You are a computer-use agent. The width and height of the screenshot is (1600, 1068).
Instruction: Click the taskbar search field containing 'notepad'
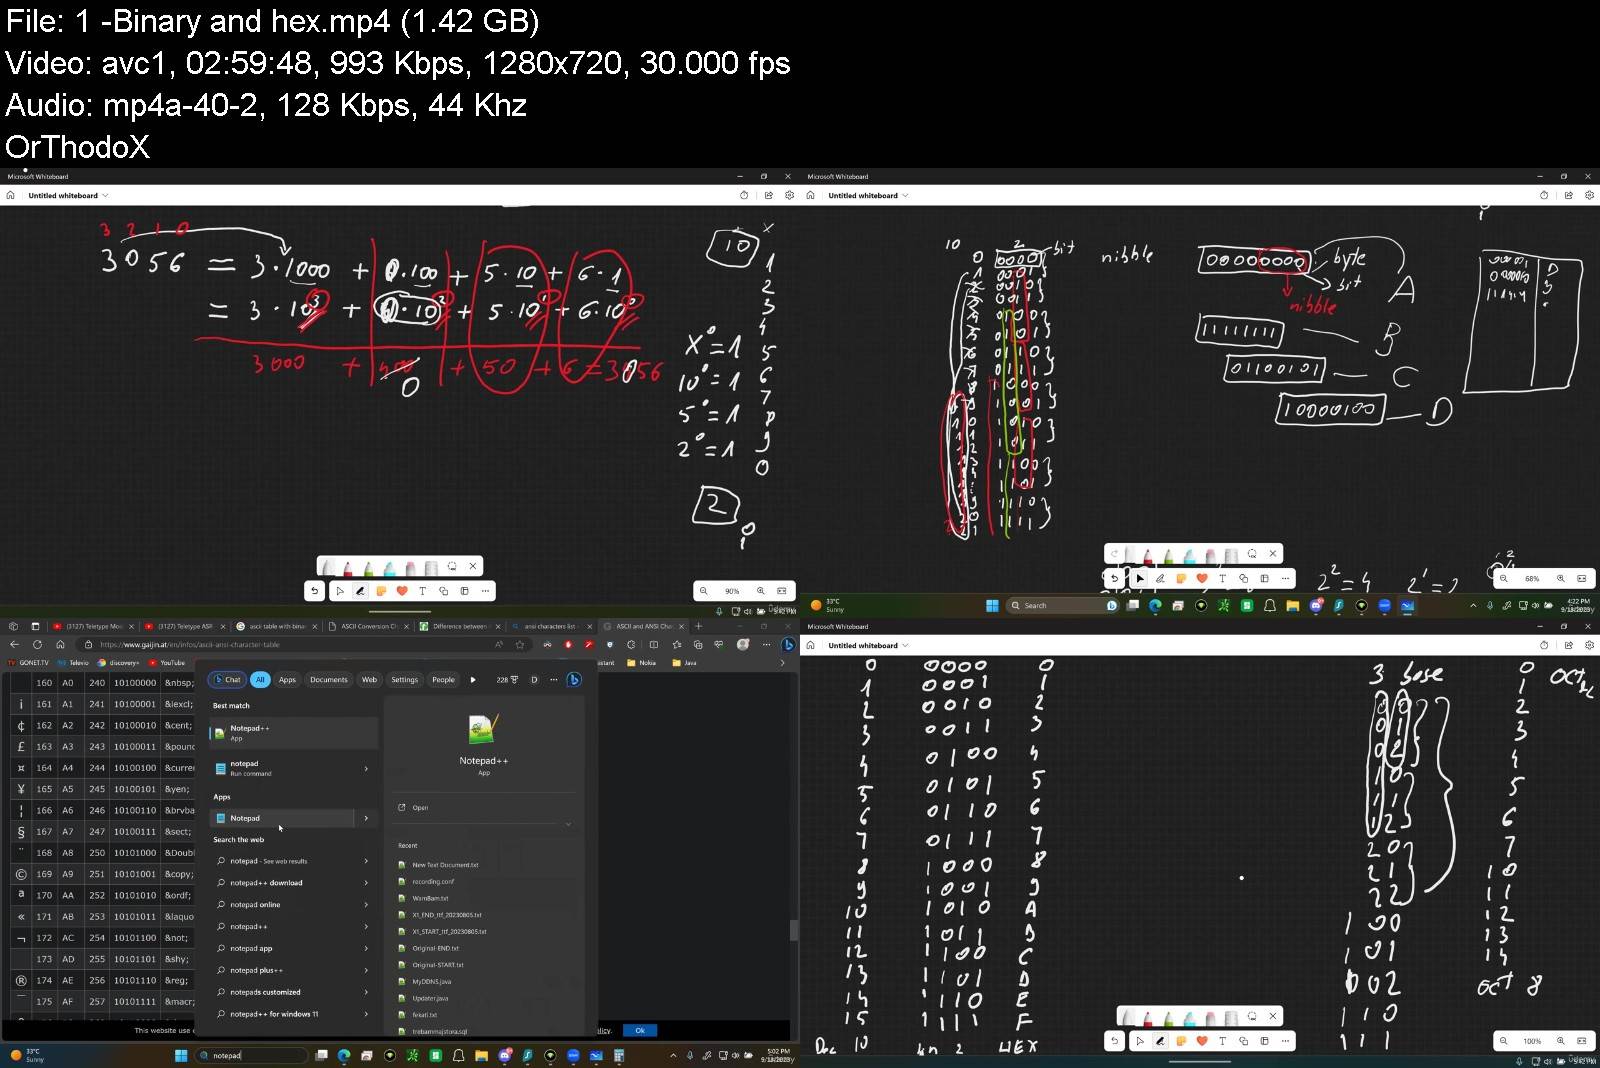coord(252,1055)
